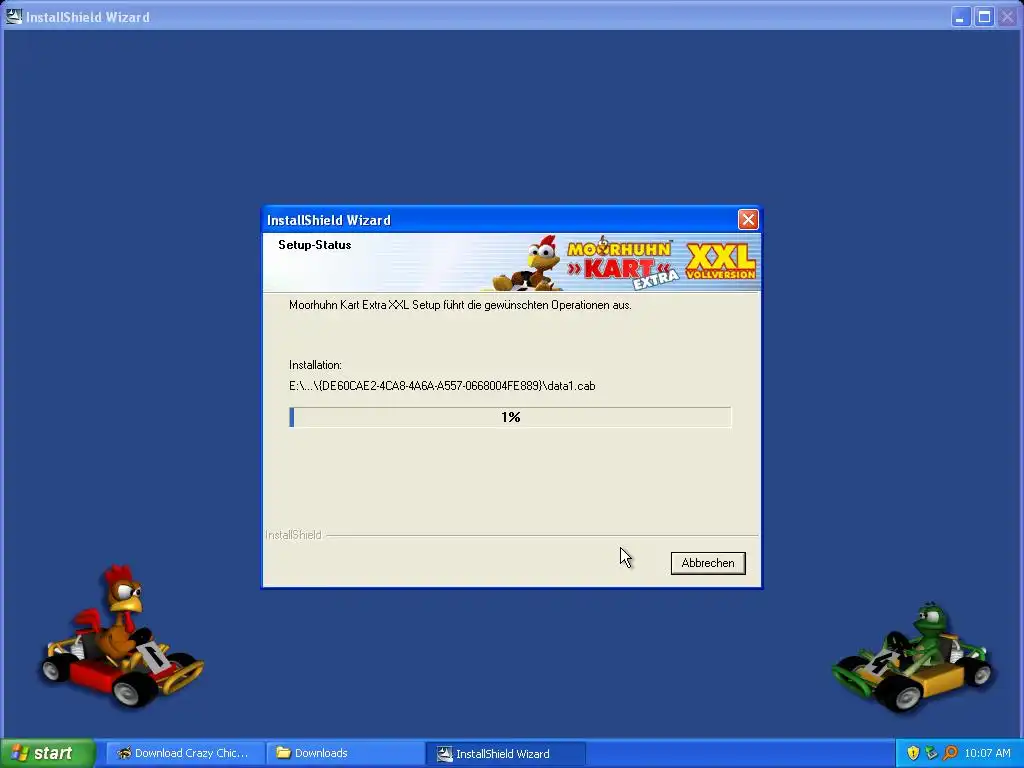This screenshot has height=768, width=1024.
Task: Open the Downloads folder taskbar item
Action: (x=345, y=753)
